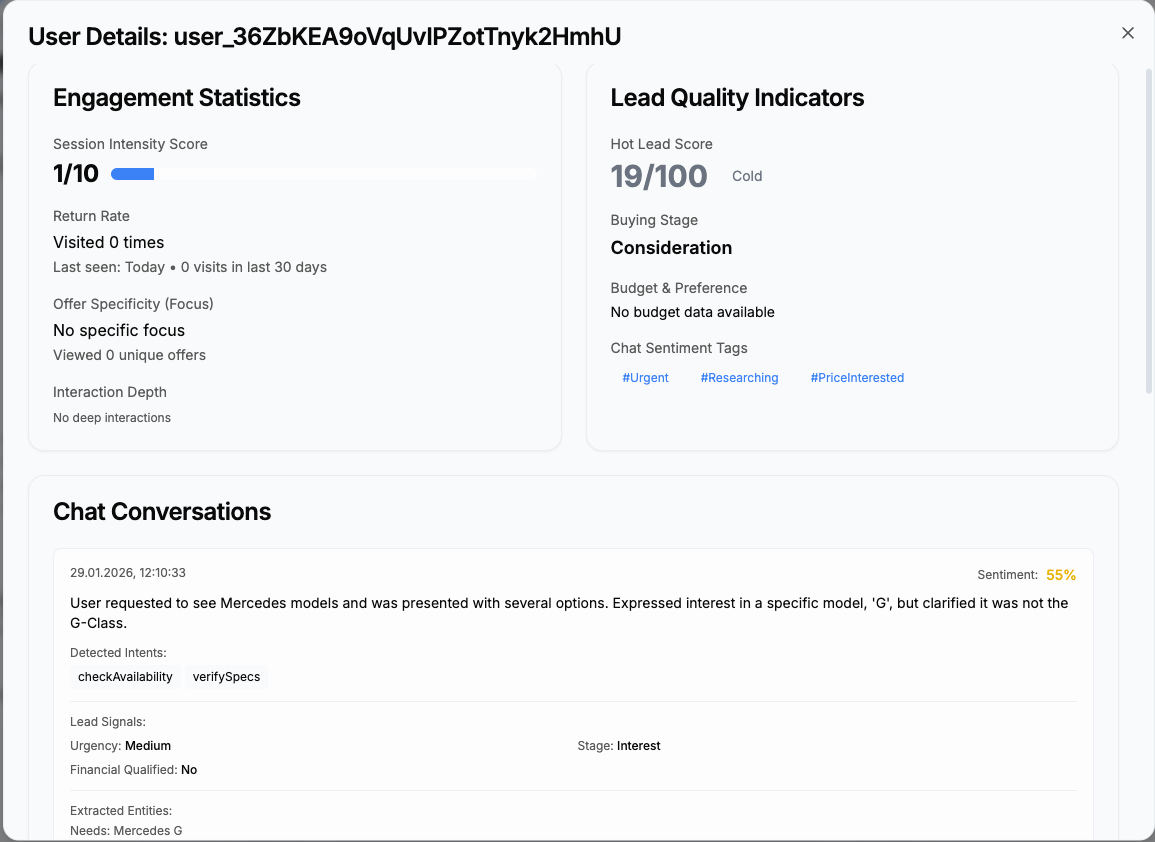The image size is (1155, 842).
Task: Click the Stage Interest lead signal
Action: pyautogui.click(x=619, y=746)
